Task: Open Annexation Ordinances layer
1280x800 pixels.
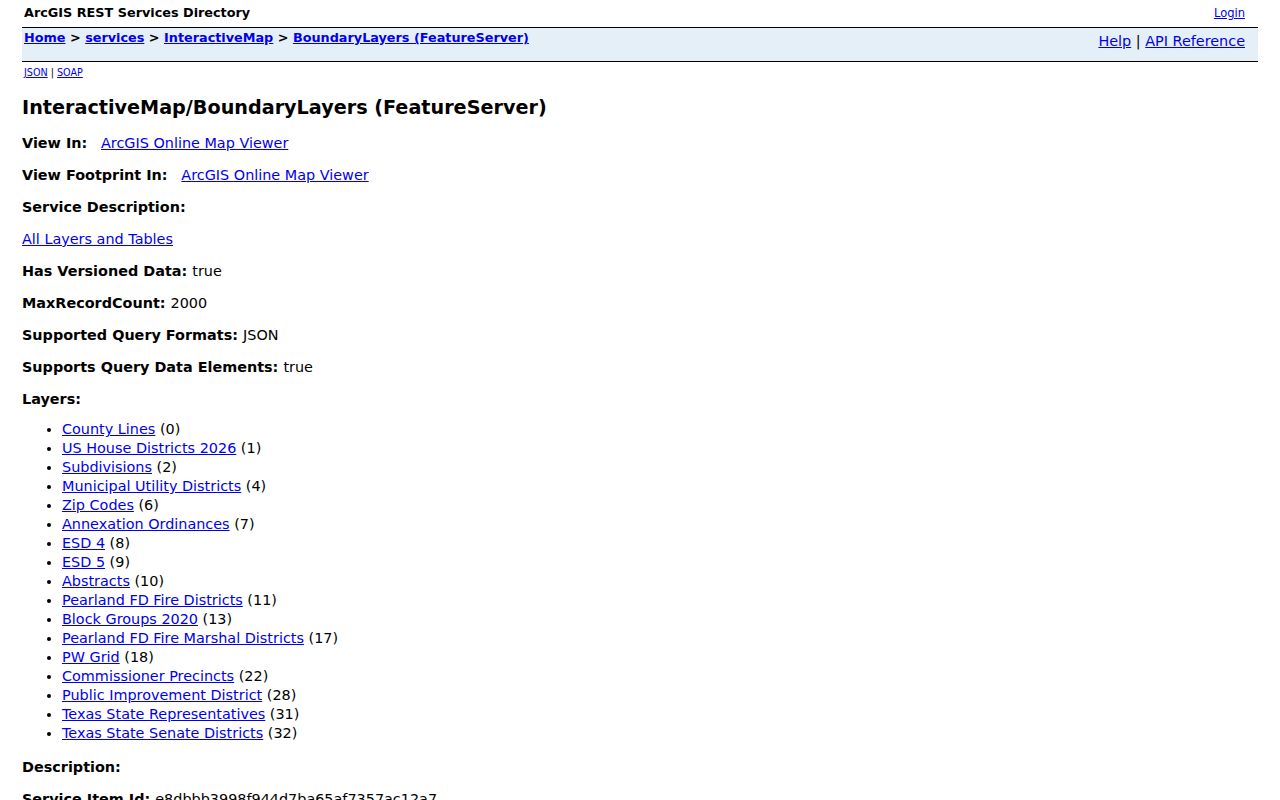Action: point(145,524)
